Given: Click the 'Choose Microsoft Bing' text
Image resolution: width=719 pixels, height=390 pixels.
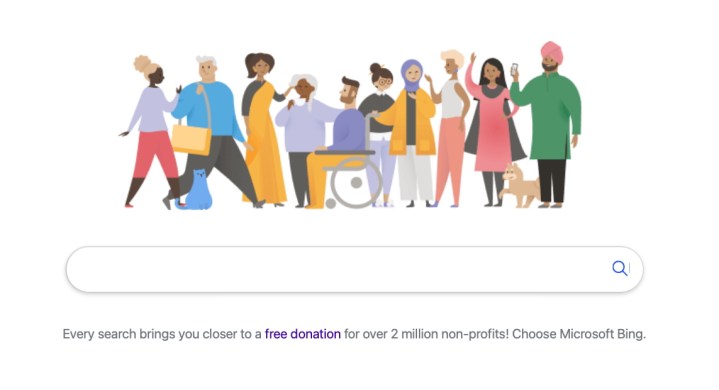Looking at the screenshot, I should 579,334.
